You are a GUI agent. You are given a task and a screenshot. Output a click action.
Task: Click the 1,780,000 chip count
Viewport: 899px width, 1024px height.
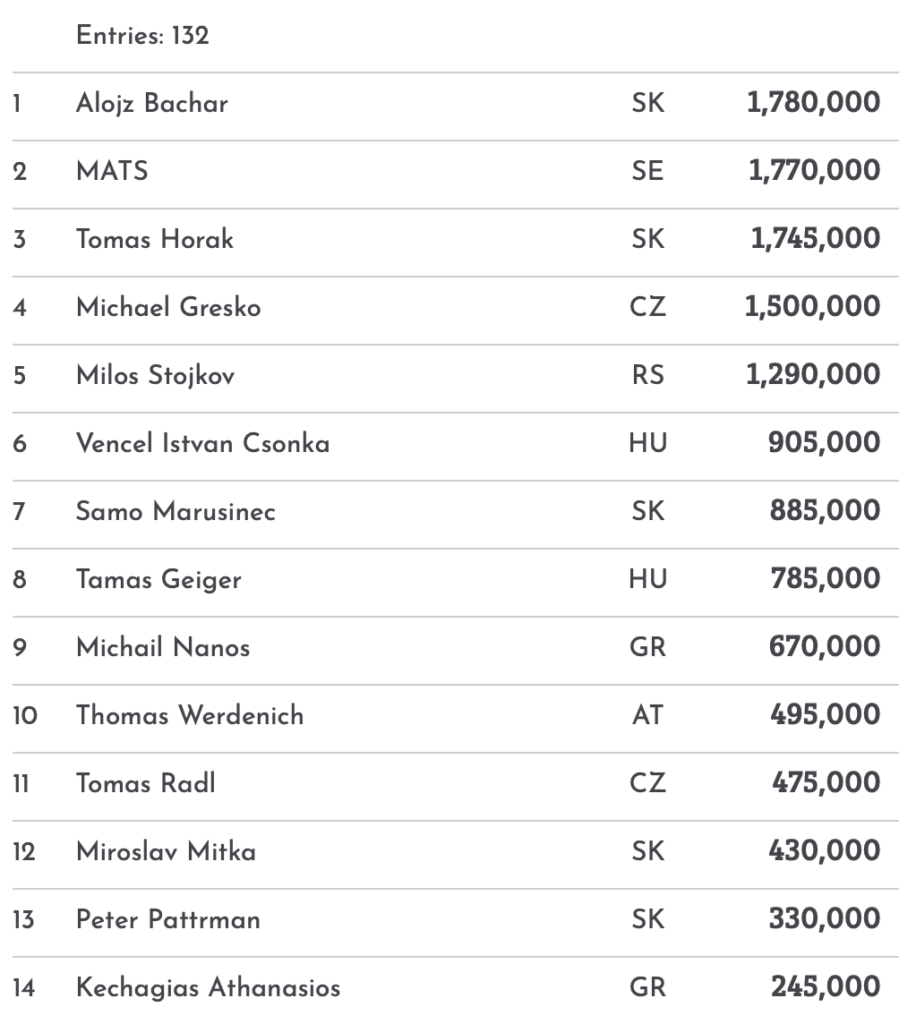tap(813, 103)
